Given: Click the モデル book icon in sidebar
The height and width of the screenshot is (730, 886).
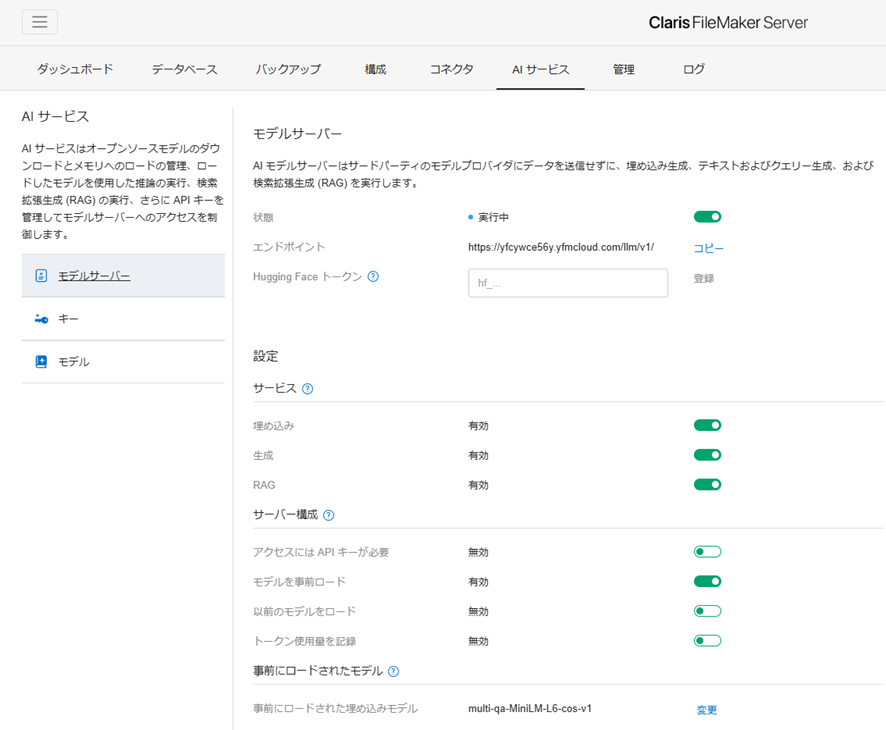Looking at the screenshot, I should (41, 362).
